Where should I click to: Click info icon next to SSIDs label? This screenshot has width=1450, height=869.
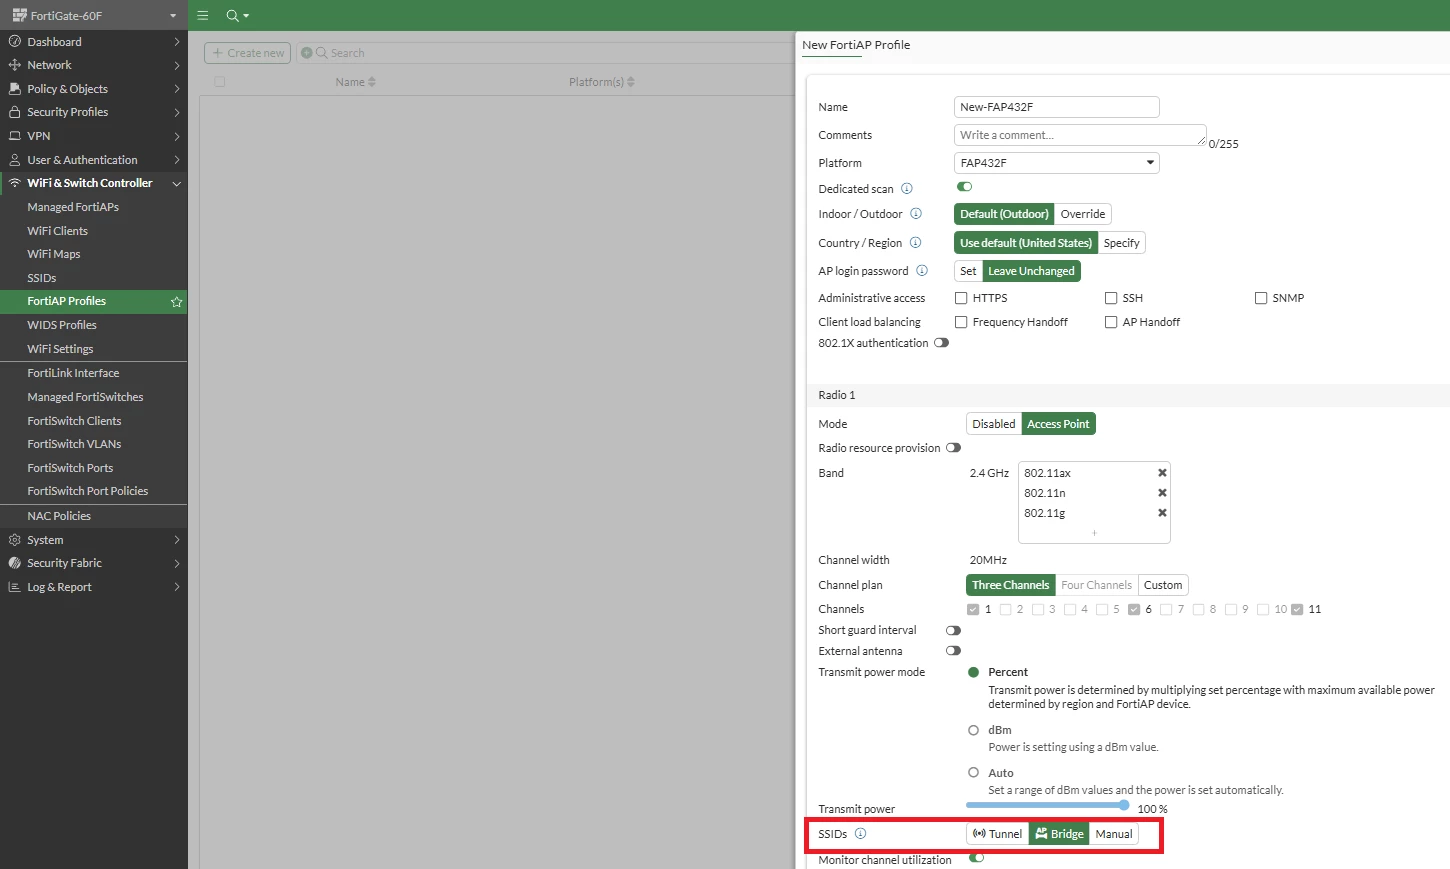tap(861, 834)
